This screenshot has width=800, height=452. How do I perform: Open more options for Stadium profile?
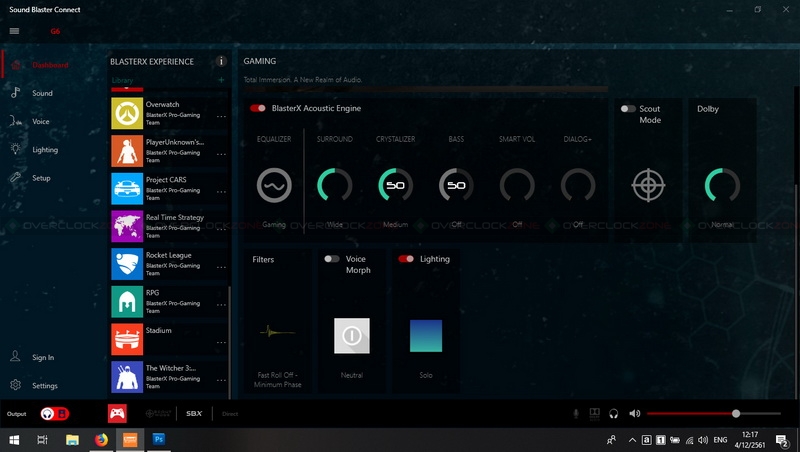221,342
